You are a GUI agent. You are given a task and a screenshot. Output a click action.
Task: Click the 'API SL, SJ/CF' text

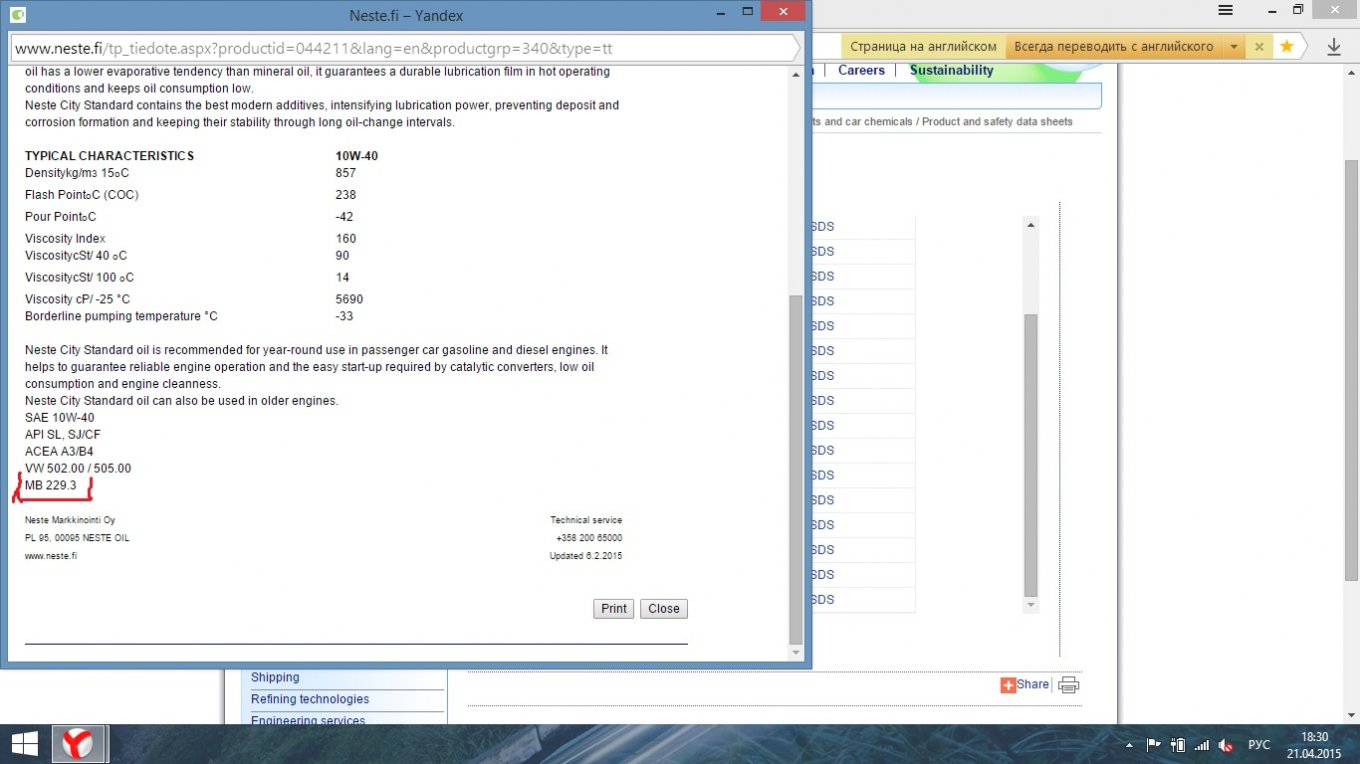63,435
